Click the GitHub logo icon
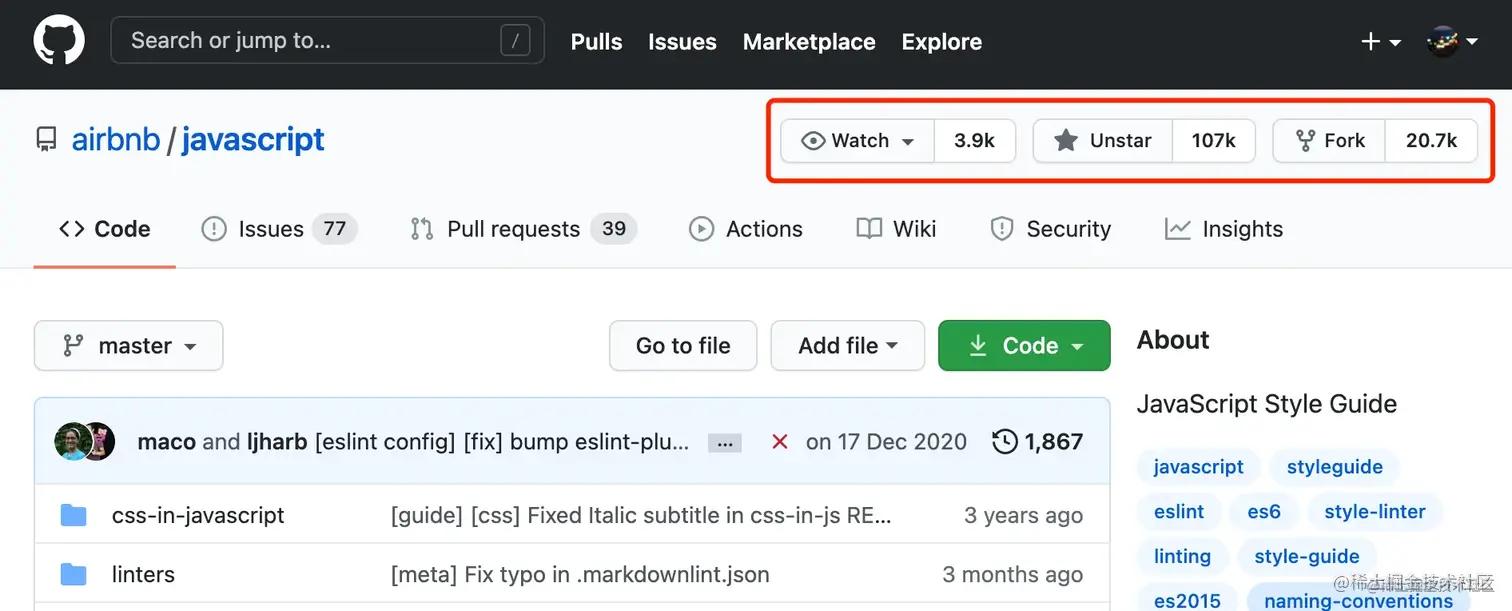This screenshot has width=1512, height=611. pos(59,41)
